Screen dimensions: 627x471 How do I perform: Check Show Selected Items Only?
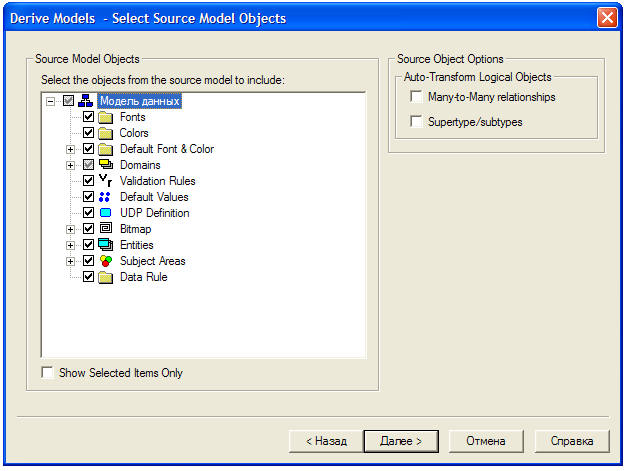point(47,373)
